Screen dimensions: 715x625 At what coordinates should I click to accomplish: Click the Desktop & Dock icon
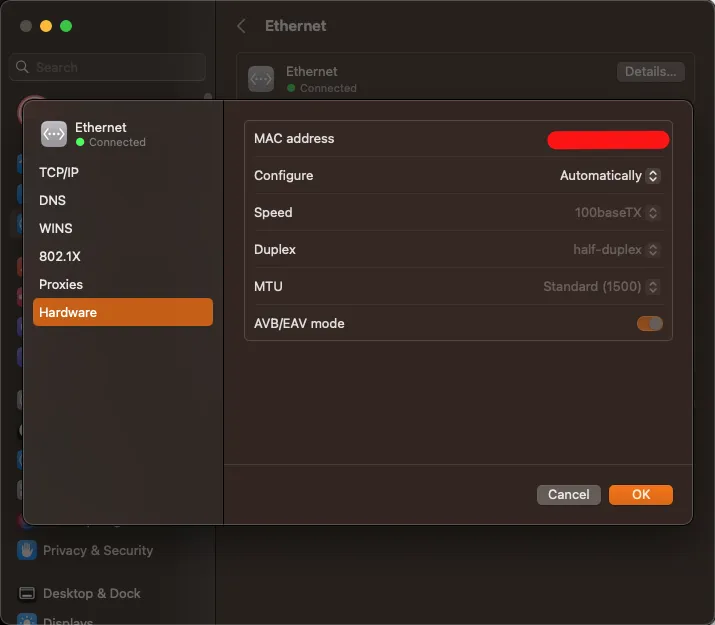click(26, 593)
